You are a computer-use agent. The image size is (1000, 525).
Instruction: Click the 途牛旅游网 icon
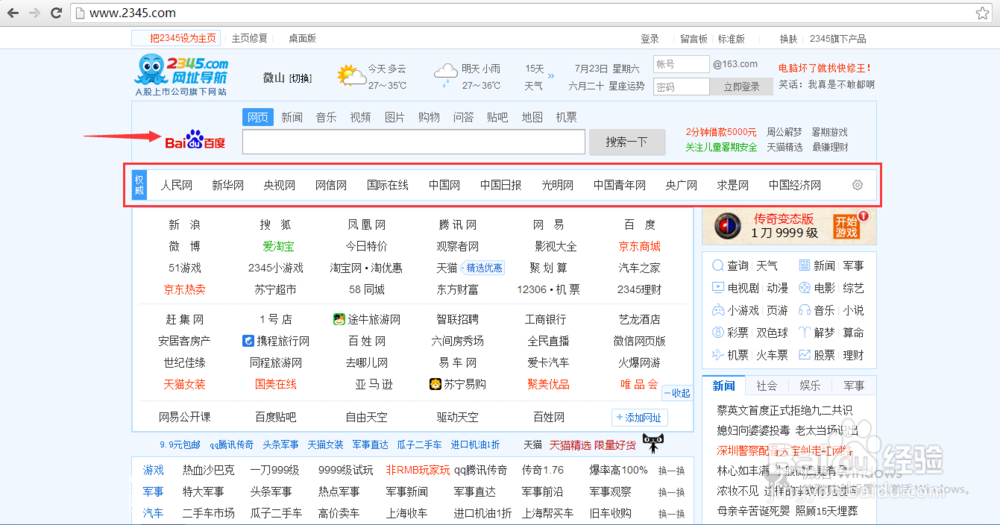[339, 319]
